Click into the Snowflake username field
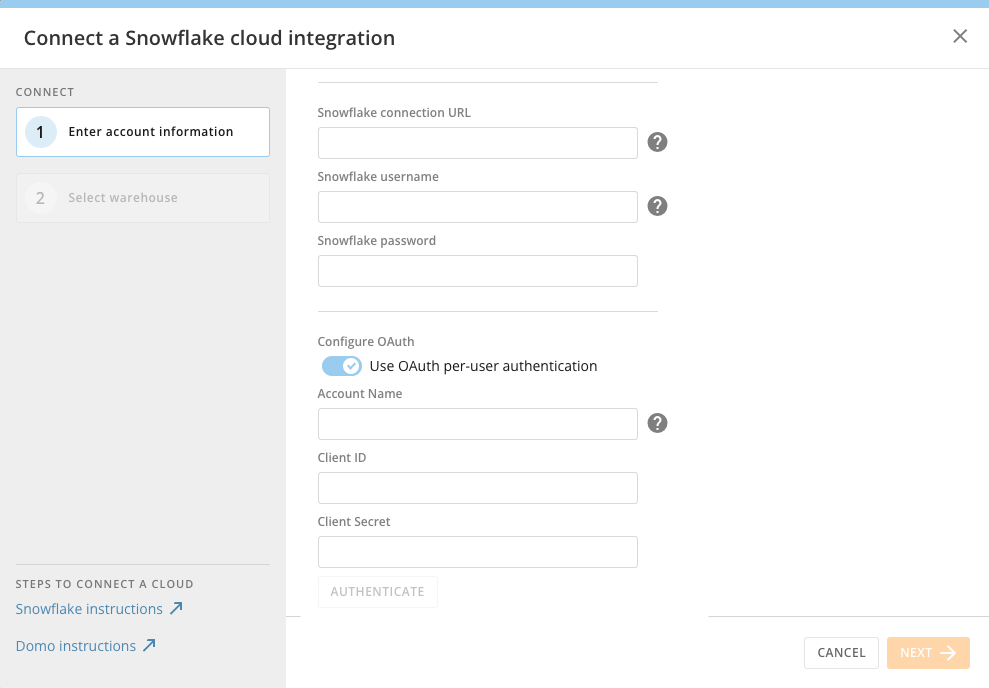 tap(477, 207)
